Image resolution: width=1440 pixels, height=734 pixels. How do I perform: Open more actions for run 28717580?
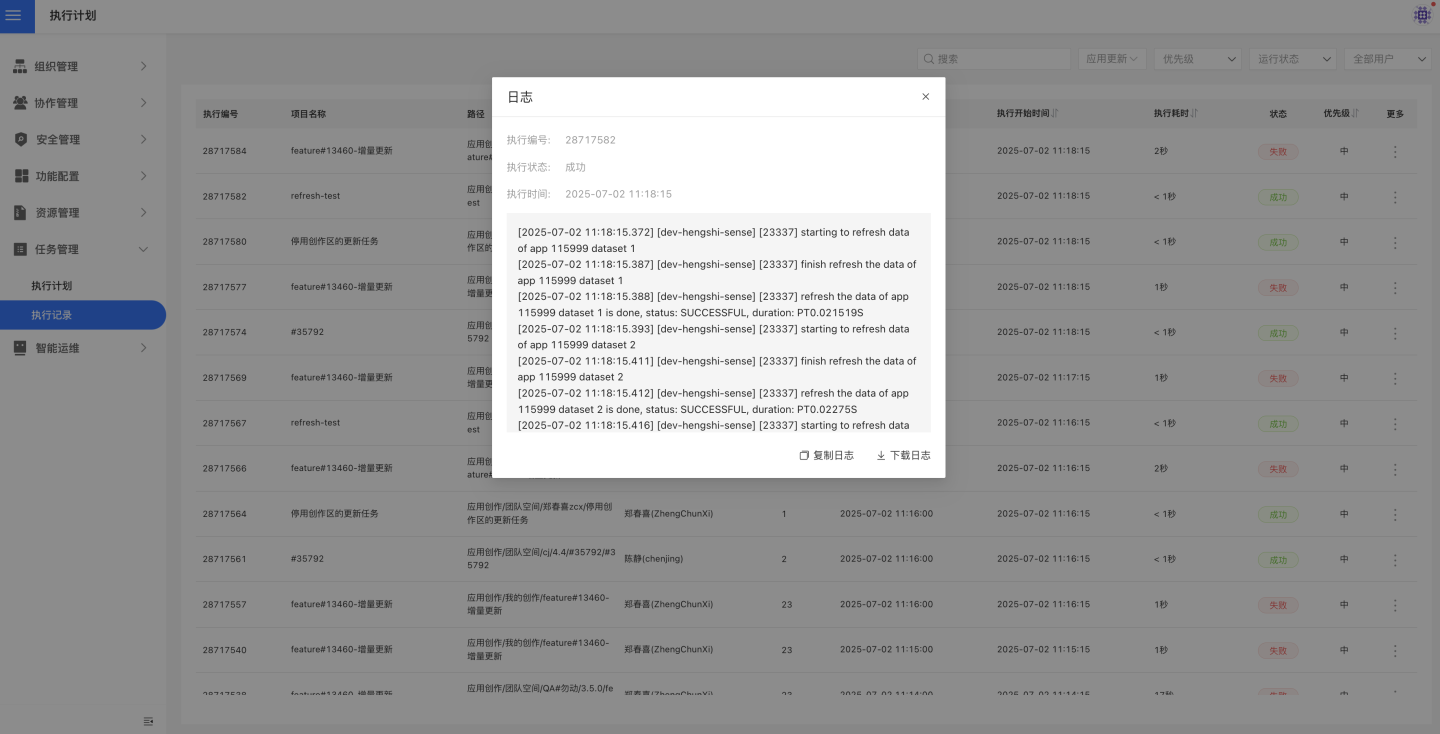[1395, 242]
